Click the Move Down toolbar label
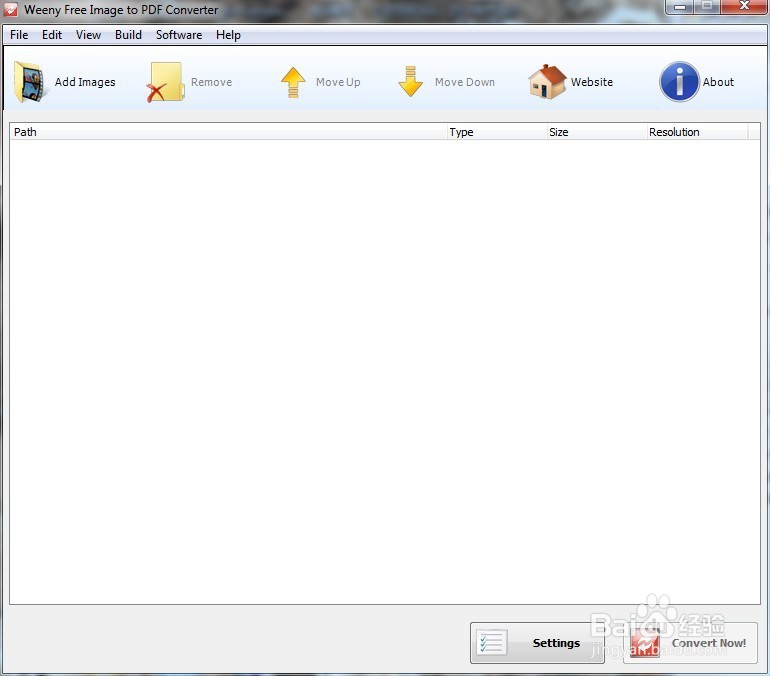The height and width of the screenshot is (676, 770). tap(465, 82)
